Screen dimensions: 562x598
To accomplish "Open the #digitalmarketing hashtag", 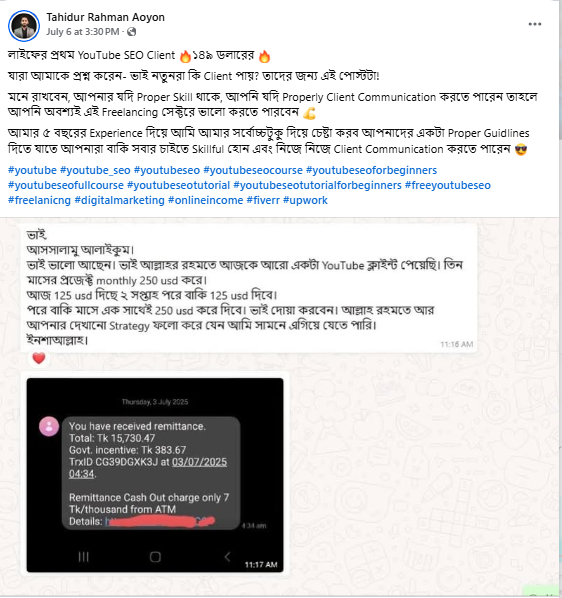I will pos(119,200).
